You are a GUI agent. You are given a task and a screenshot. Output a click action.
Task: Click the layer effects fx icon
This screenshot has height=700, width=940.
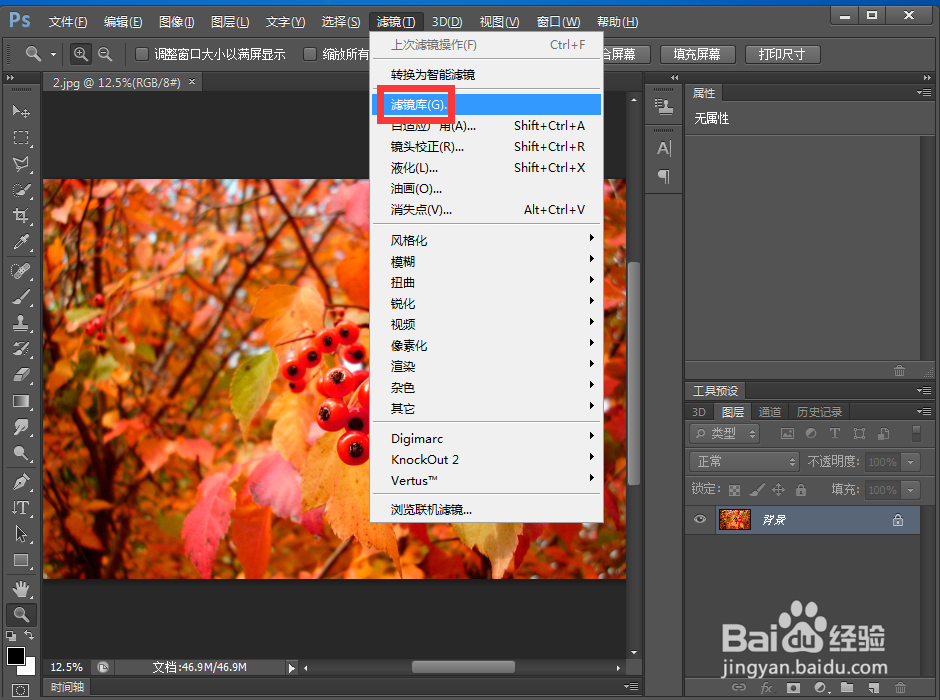click(766, 687)
